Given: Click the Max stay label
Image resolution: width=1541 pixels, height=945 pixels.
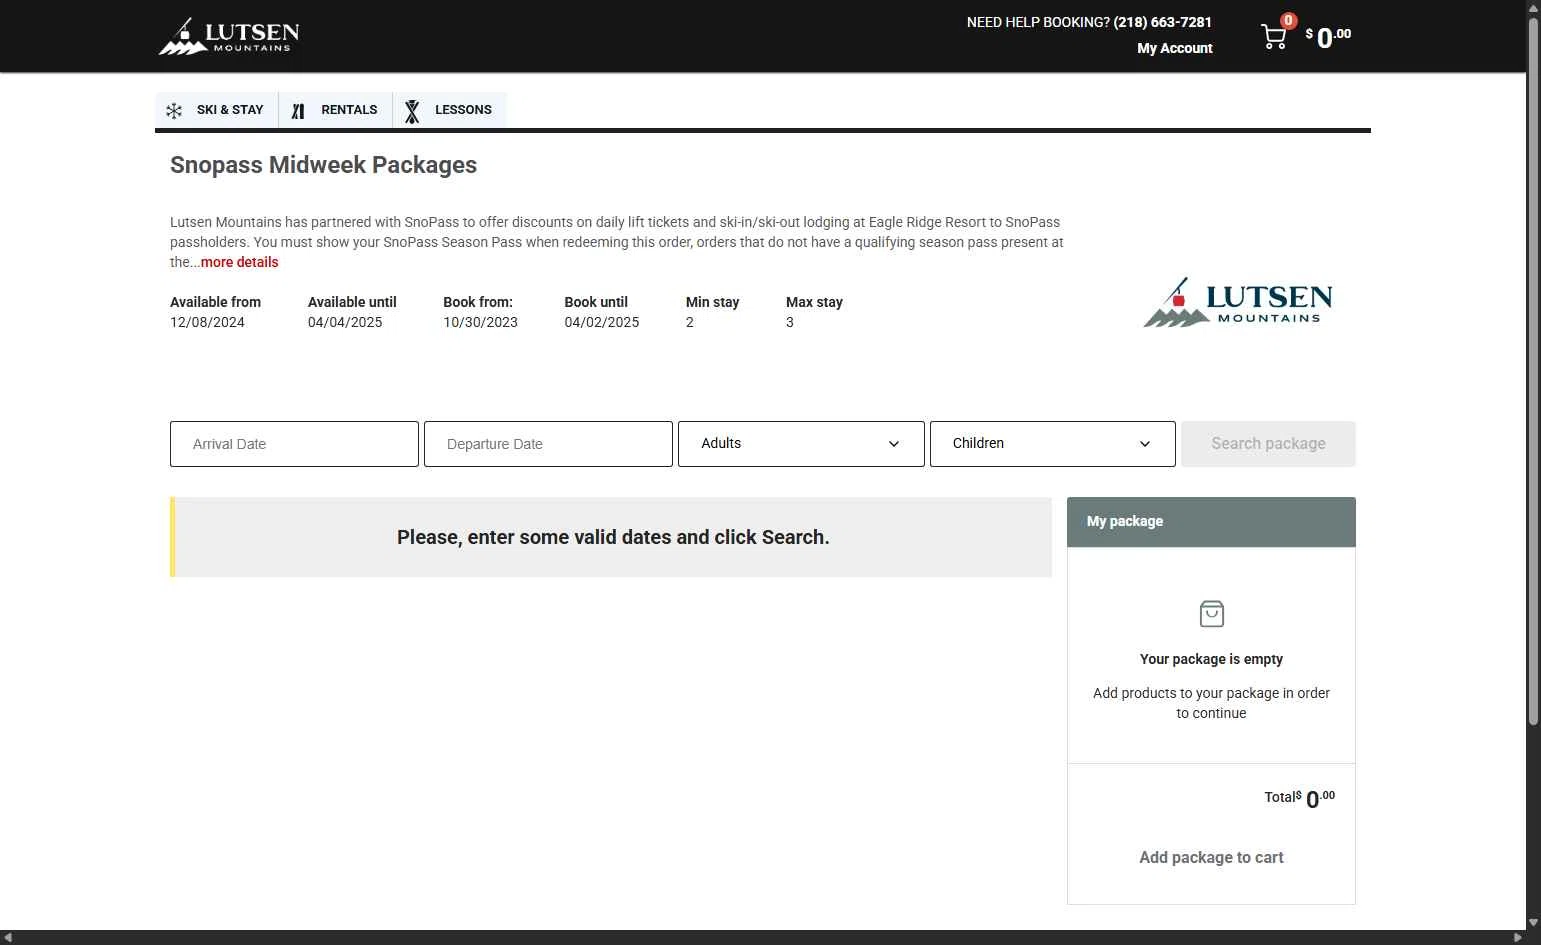Looking at the screenshot, I should point(814,302).
